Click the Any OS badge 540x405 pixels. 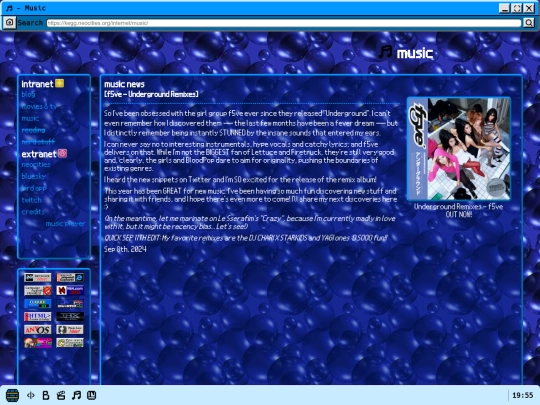(x=38, y=330)
